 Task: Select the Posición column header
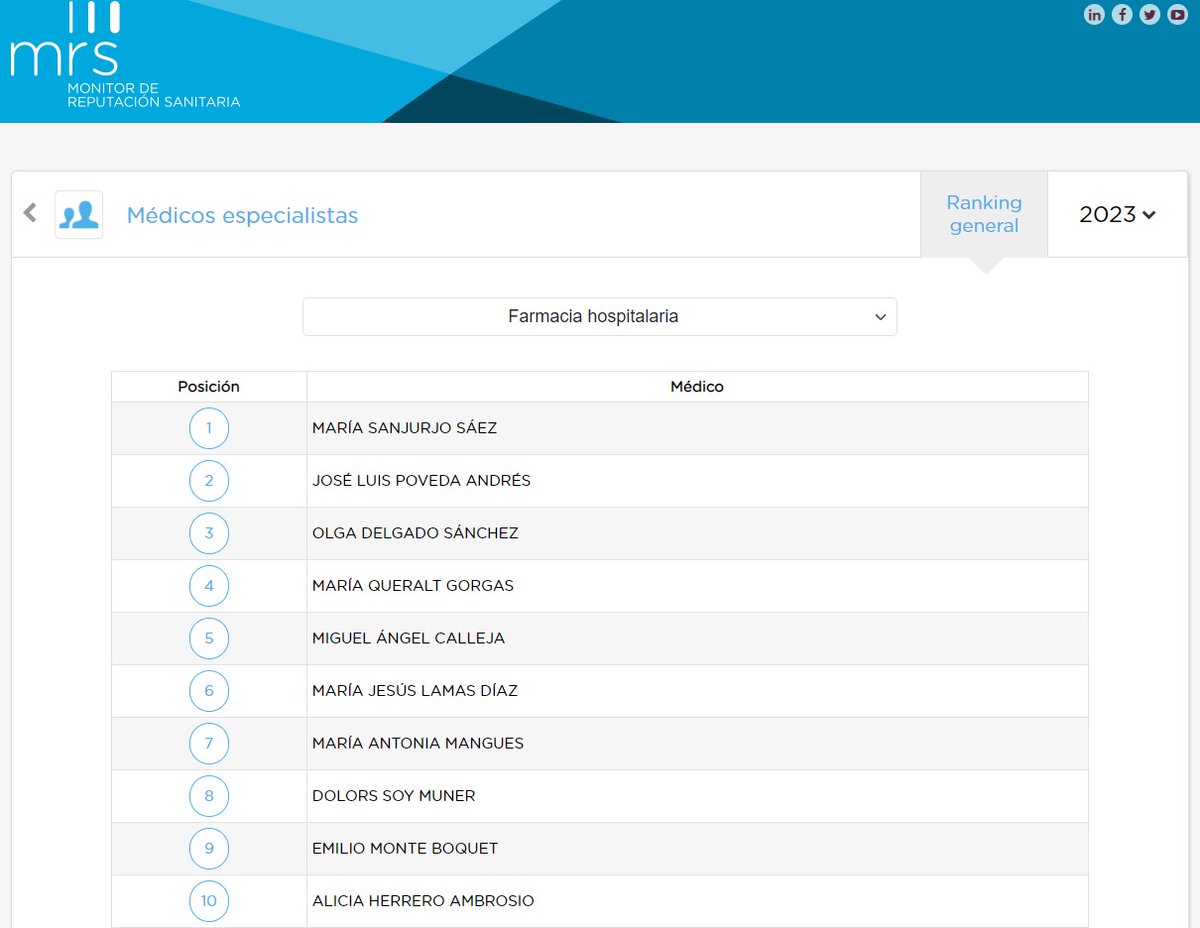tap(209, 387)
